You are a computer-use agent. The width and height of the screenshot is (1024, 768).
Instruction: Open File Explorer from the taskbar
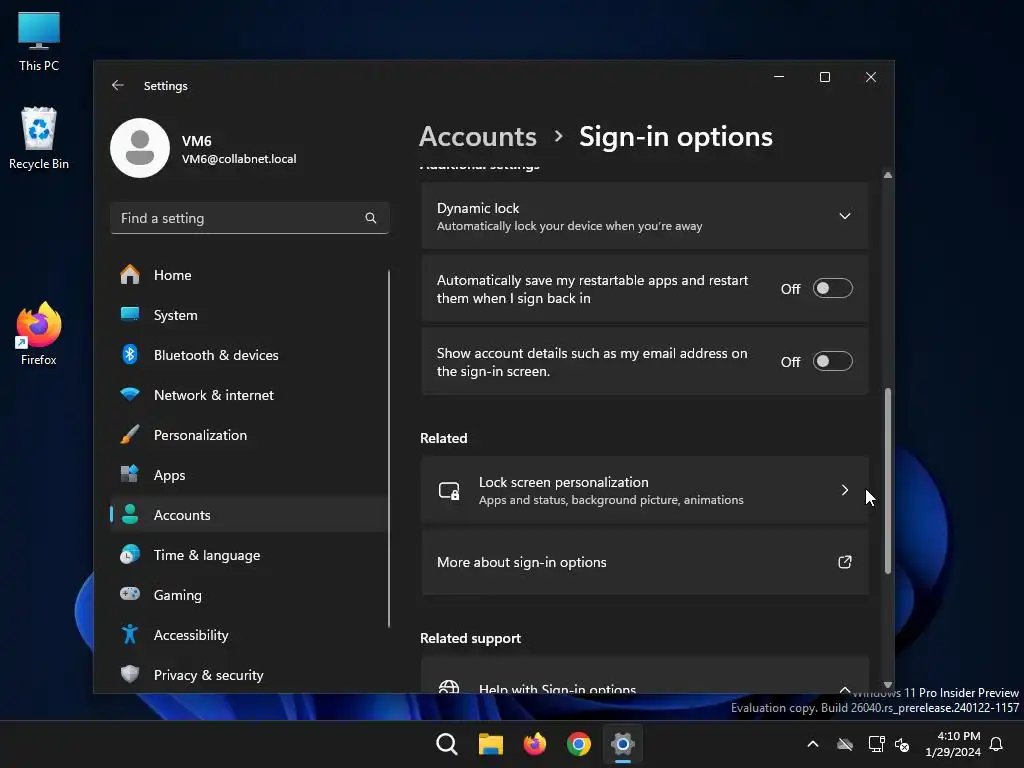coord(490,744)
